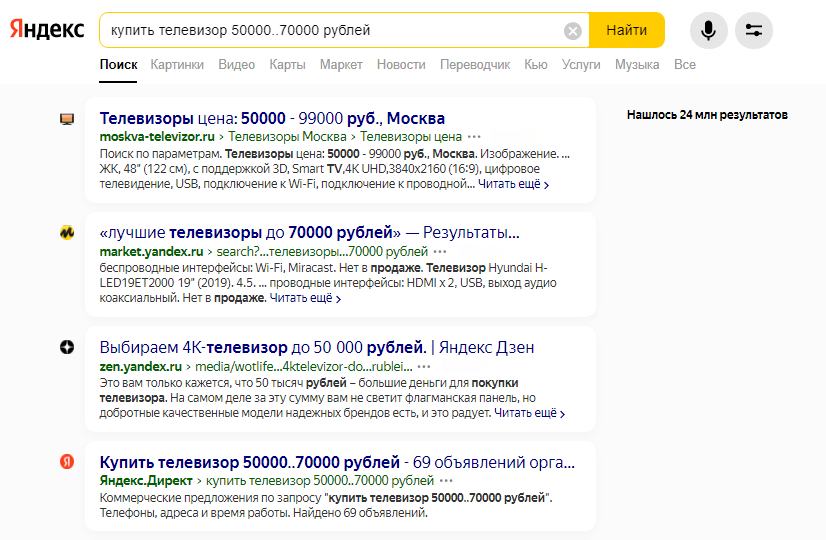Screen dimensions: 826x540
Task: Open the moskva-televizor.ru domain link
Action: (x=157, y=137)
